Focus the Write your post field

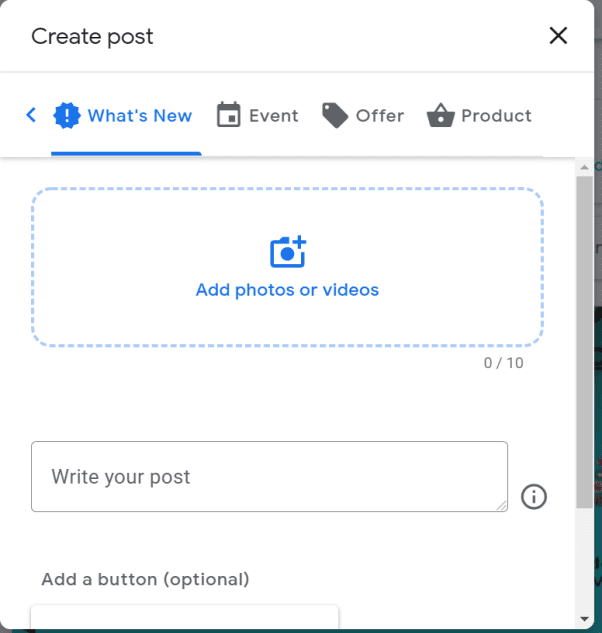(269, 476)
